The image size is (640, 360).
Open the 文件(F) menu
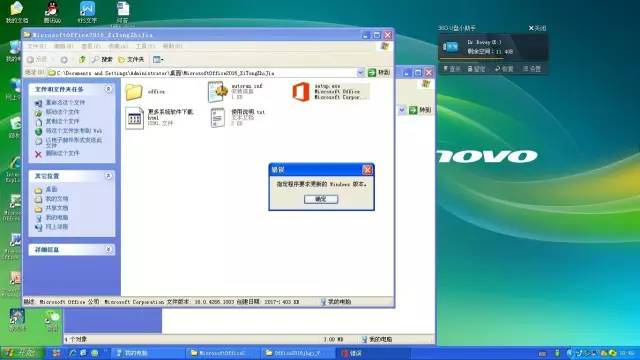click(36, 46)
